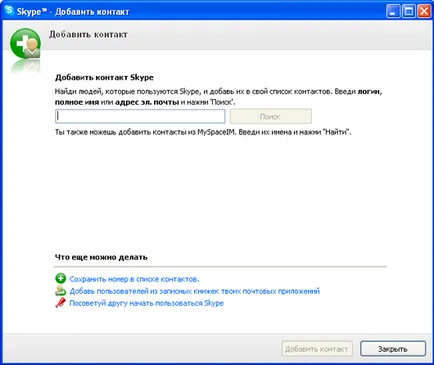Click the header title Добавить контакт
The image size is (434, 365).
(88, 34)
